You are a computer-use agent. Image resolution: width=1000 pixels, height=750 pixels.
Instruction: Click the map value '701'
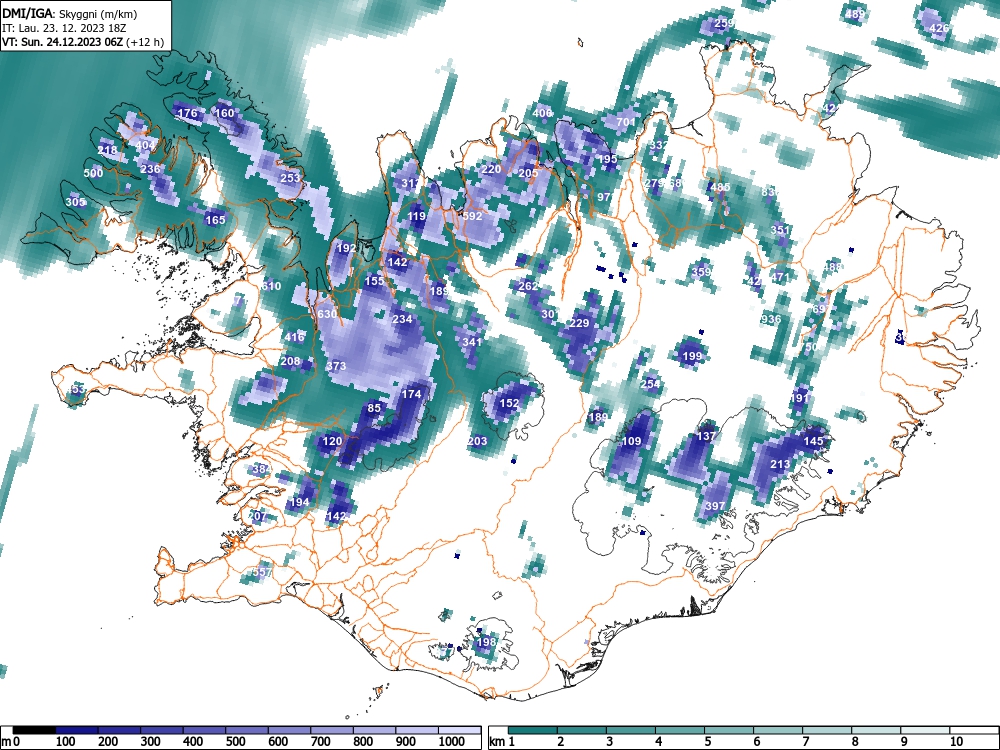pos(626,122)
